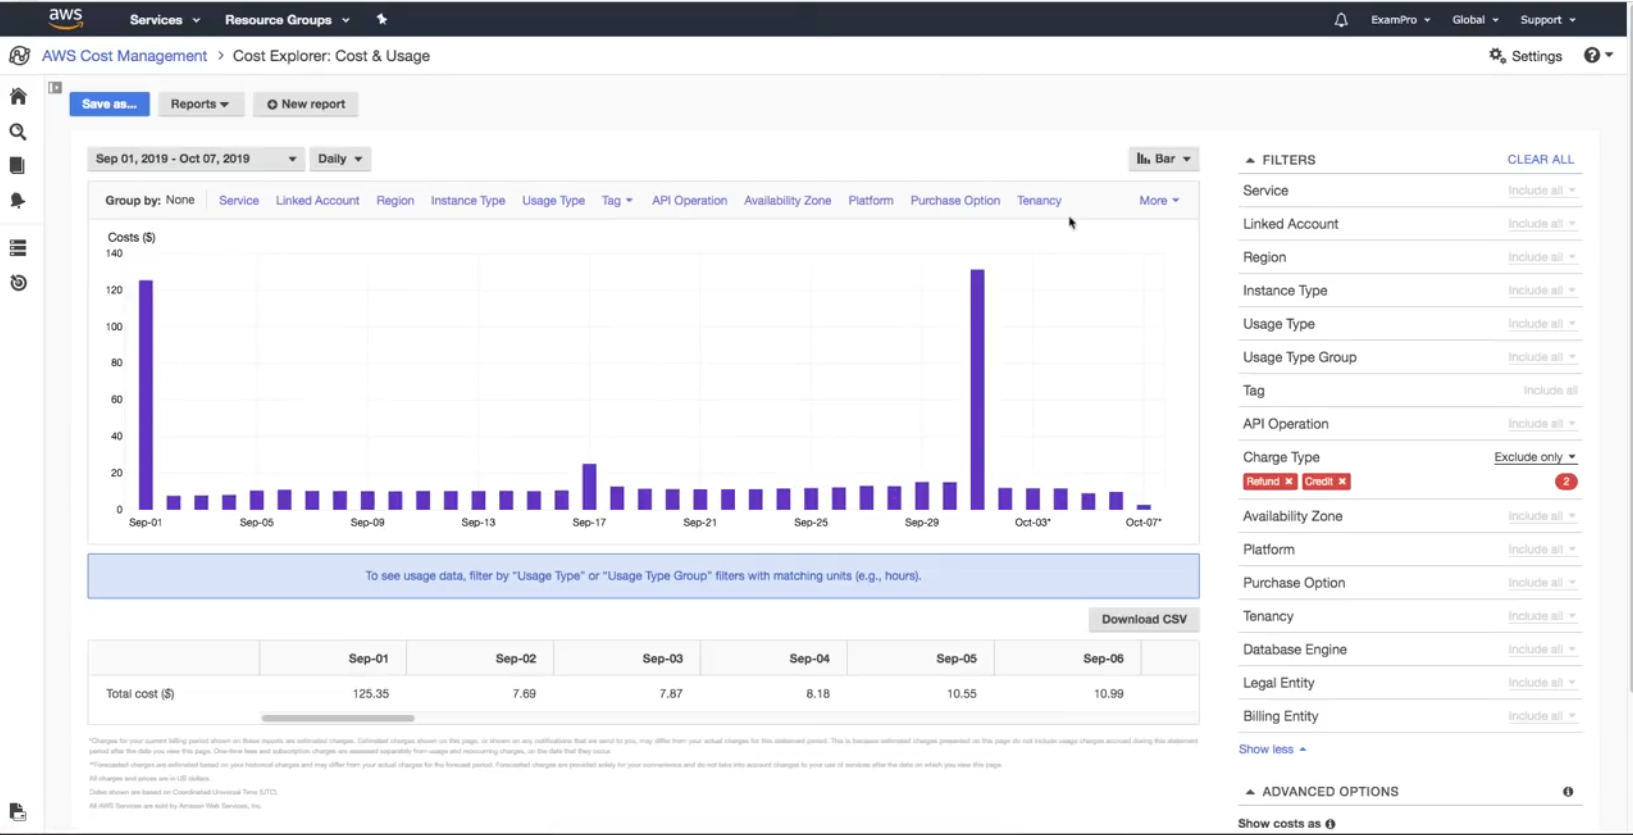Open the Global region menu

(x=1475, y=20)
